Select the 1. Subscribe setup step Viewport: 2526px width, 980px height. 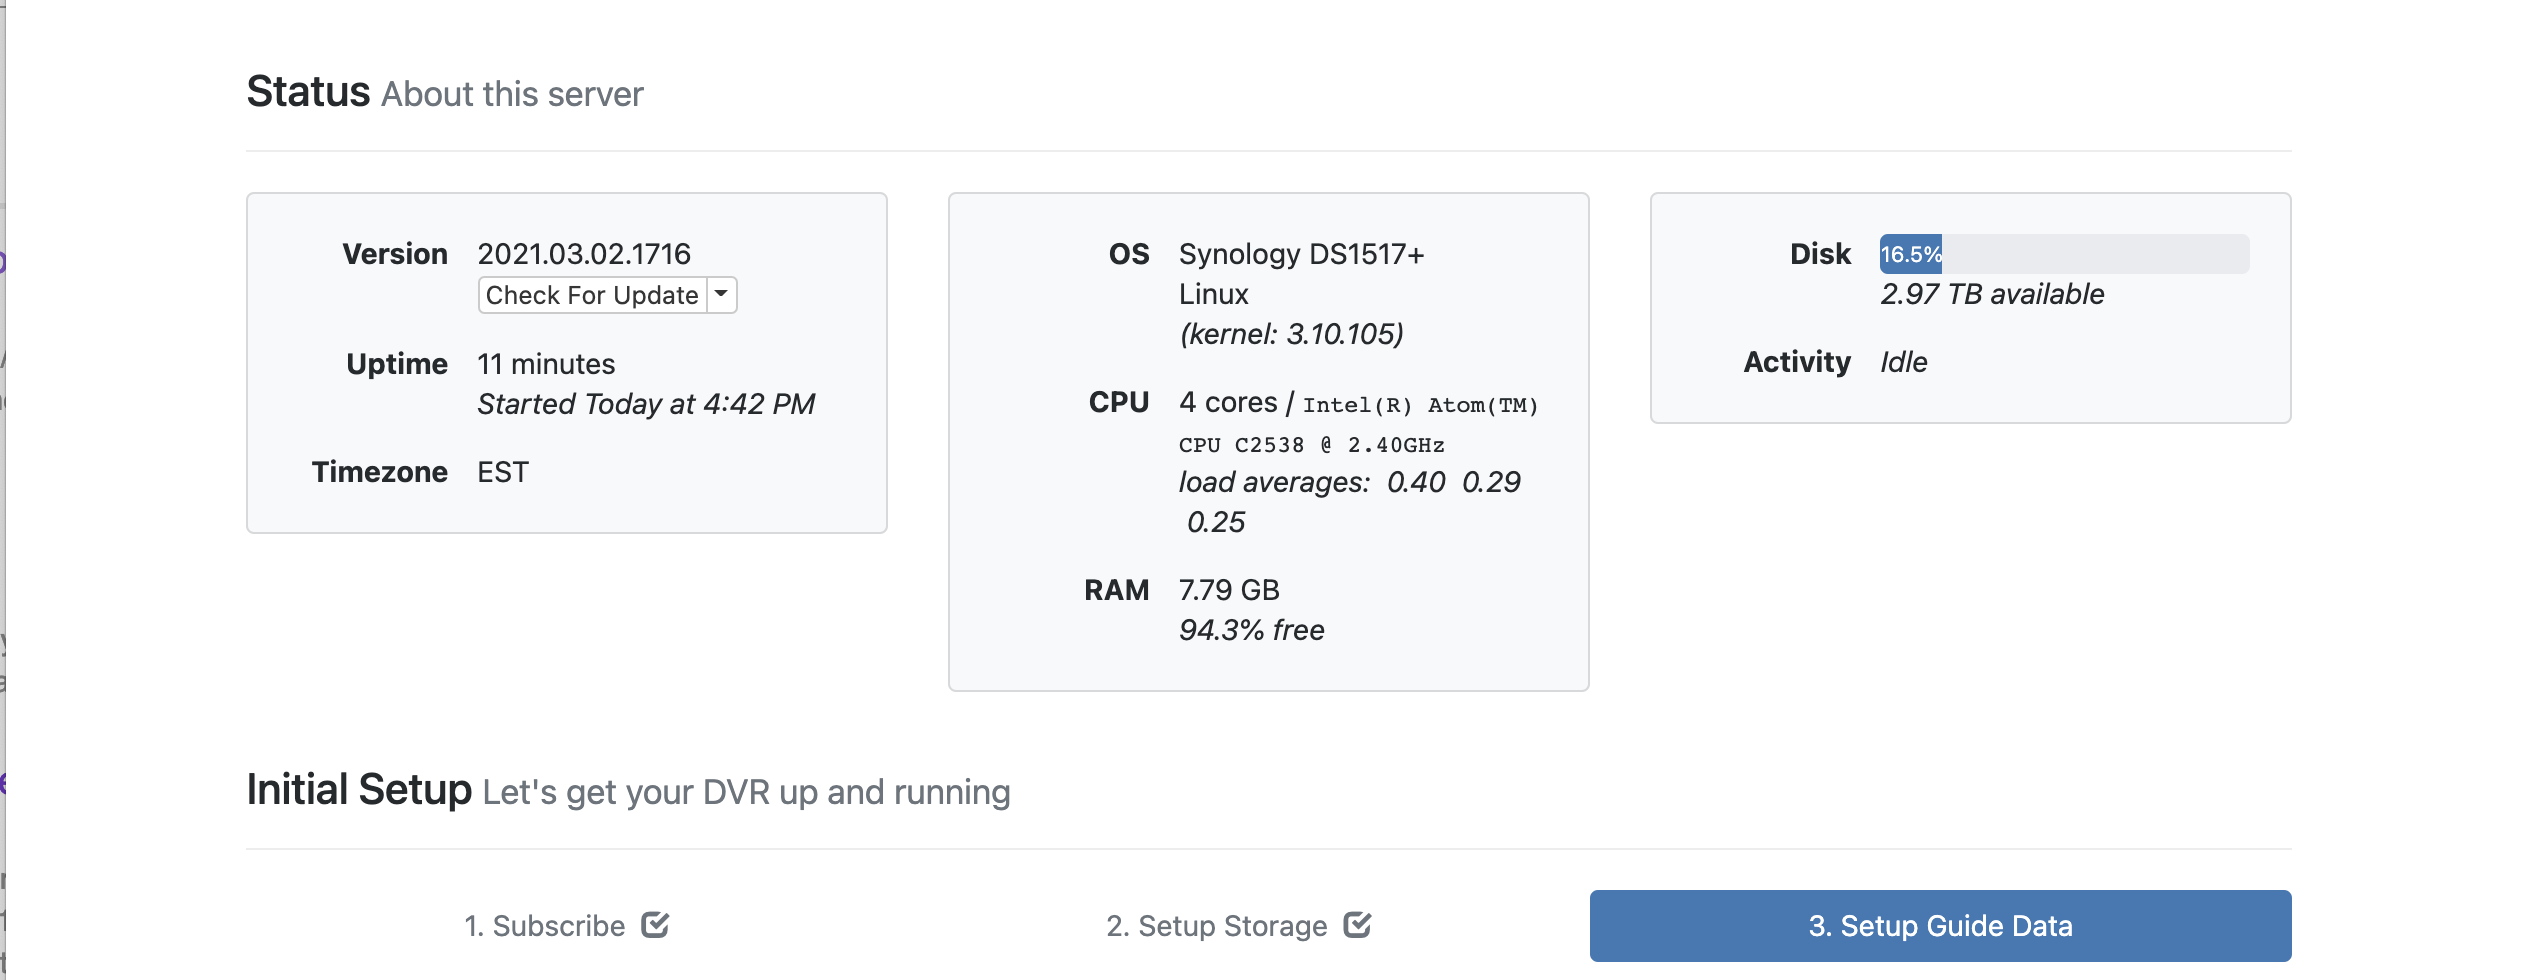545,926
